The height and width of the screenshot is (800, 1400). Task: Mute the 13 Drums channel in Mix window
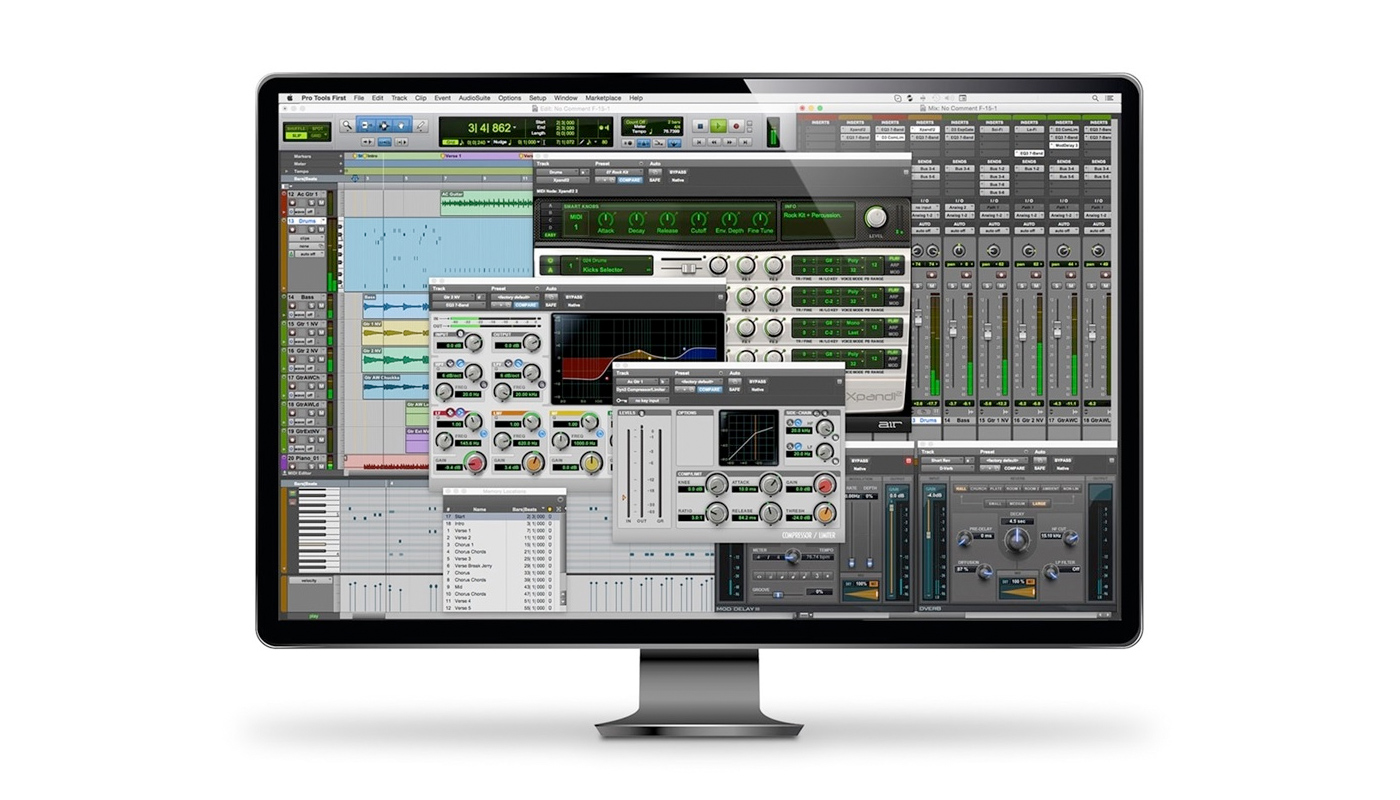pyautogui.click(x=931, y=286)
